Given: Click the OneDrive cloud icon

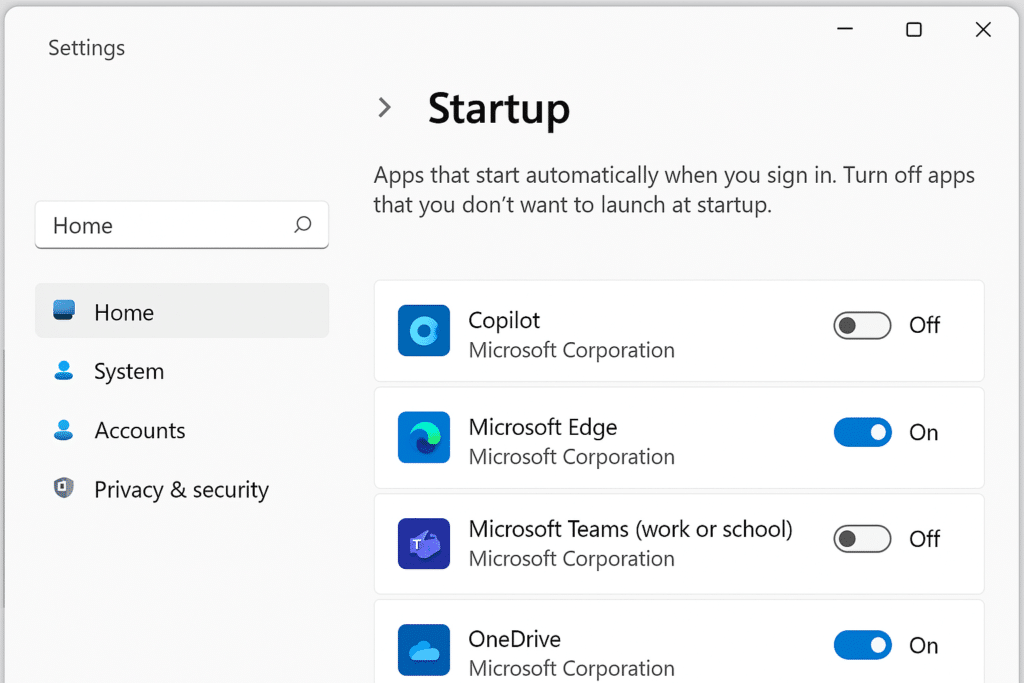Looking at the screenshot, I should coord(424,650).
